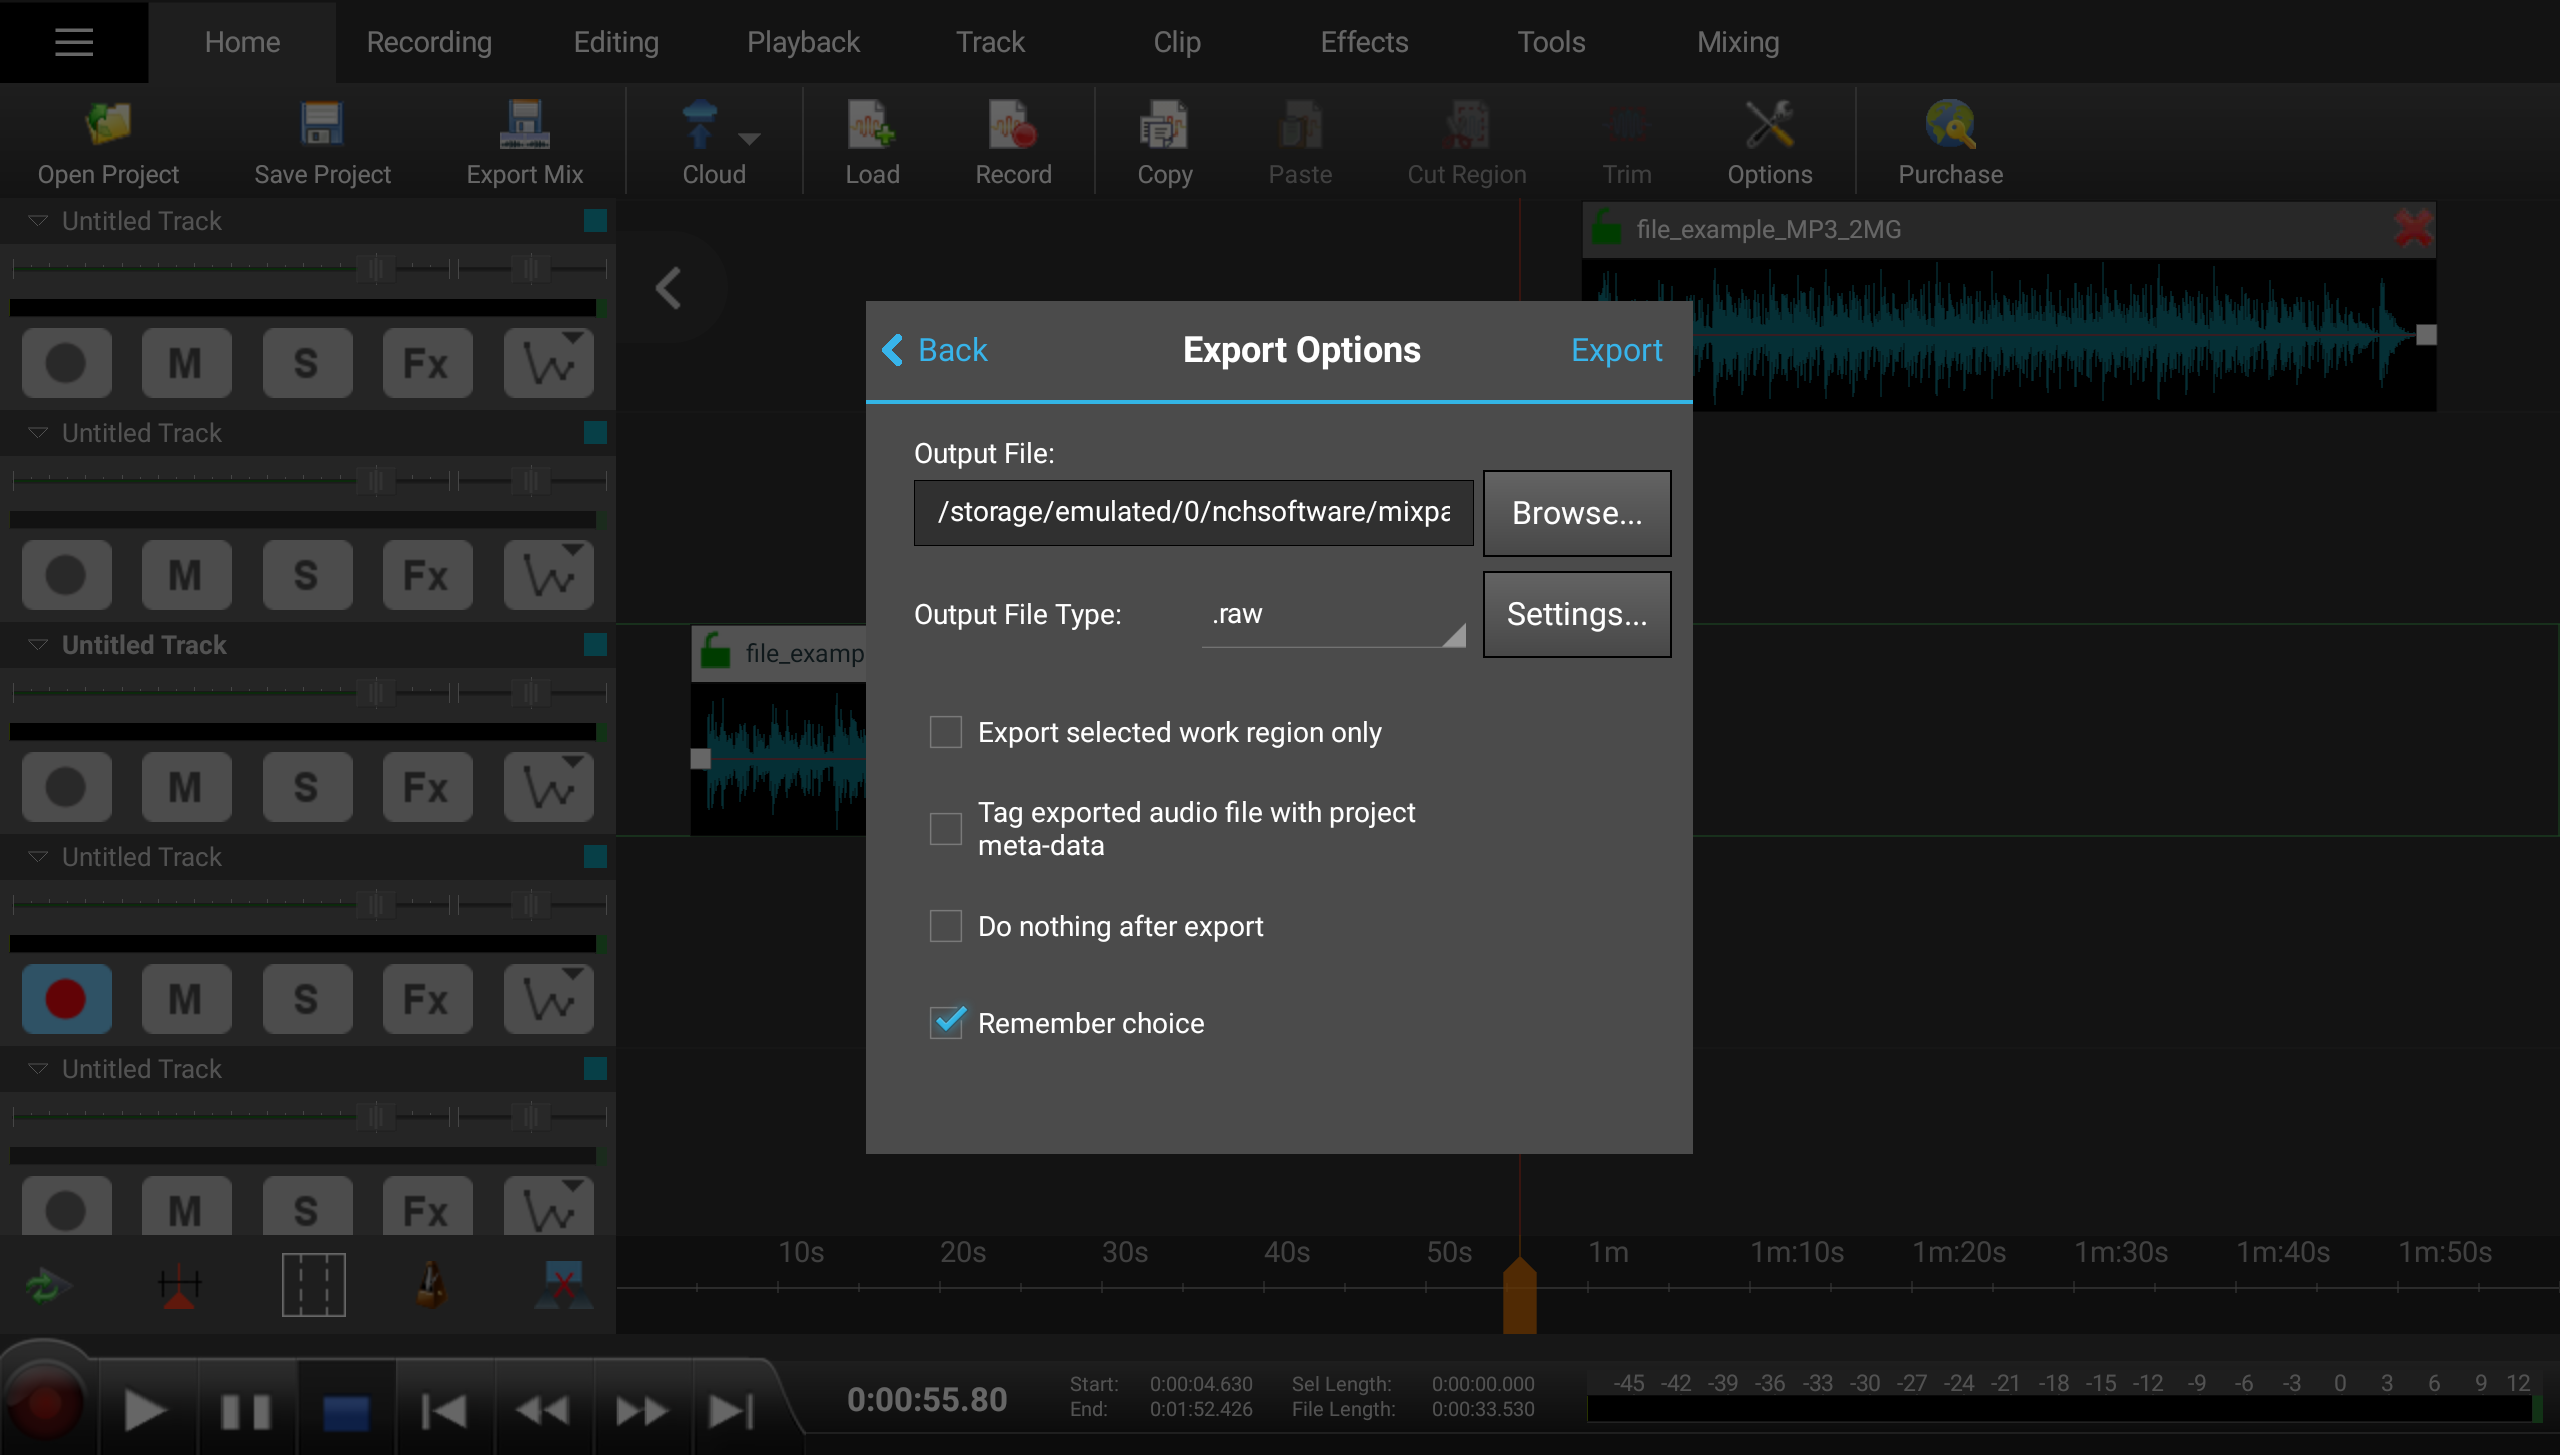This screenshot has height=1455, width=2560.
Task: Check Do nothing after export
Action: click(x=945, y=926)
